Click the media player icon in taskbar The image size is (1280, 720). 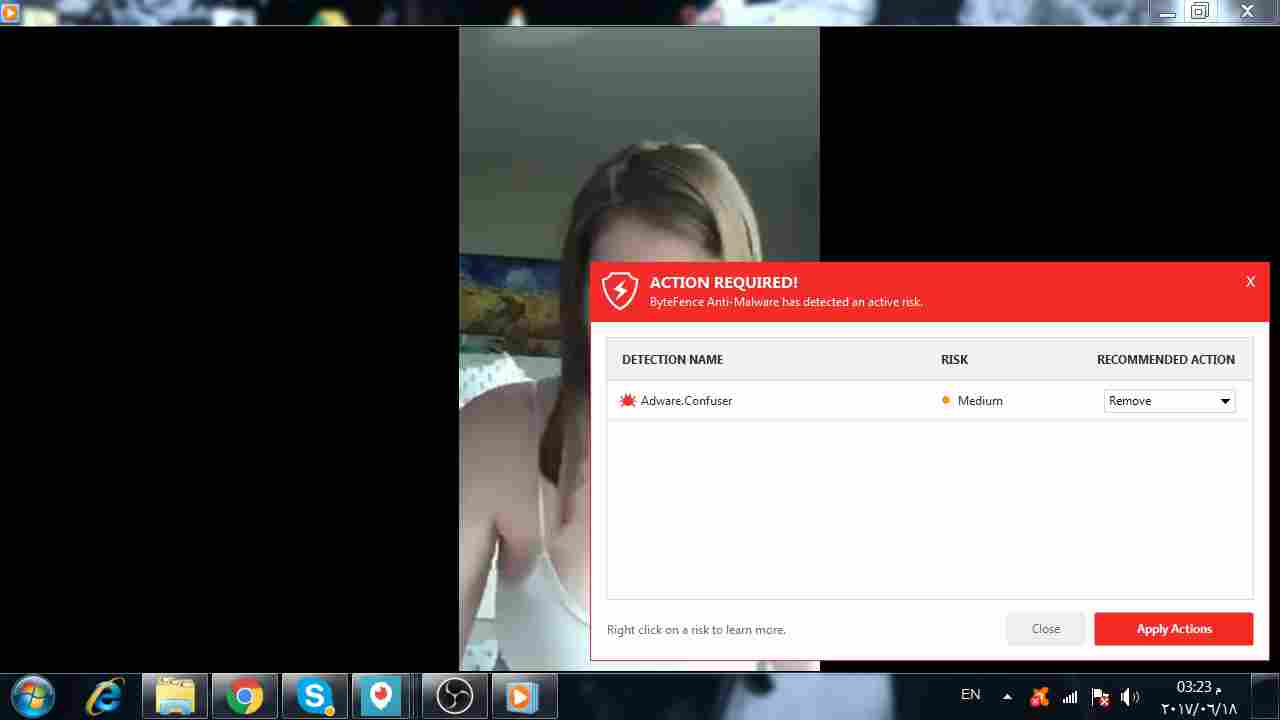[x=522, y=696]
